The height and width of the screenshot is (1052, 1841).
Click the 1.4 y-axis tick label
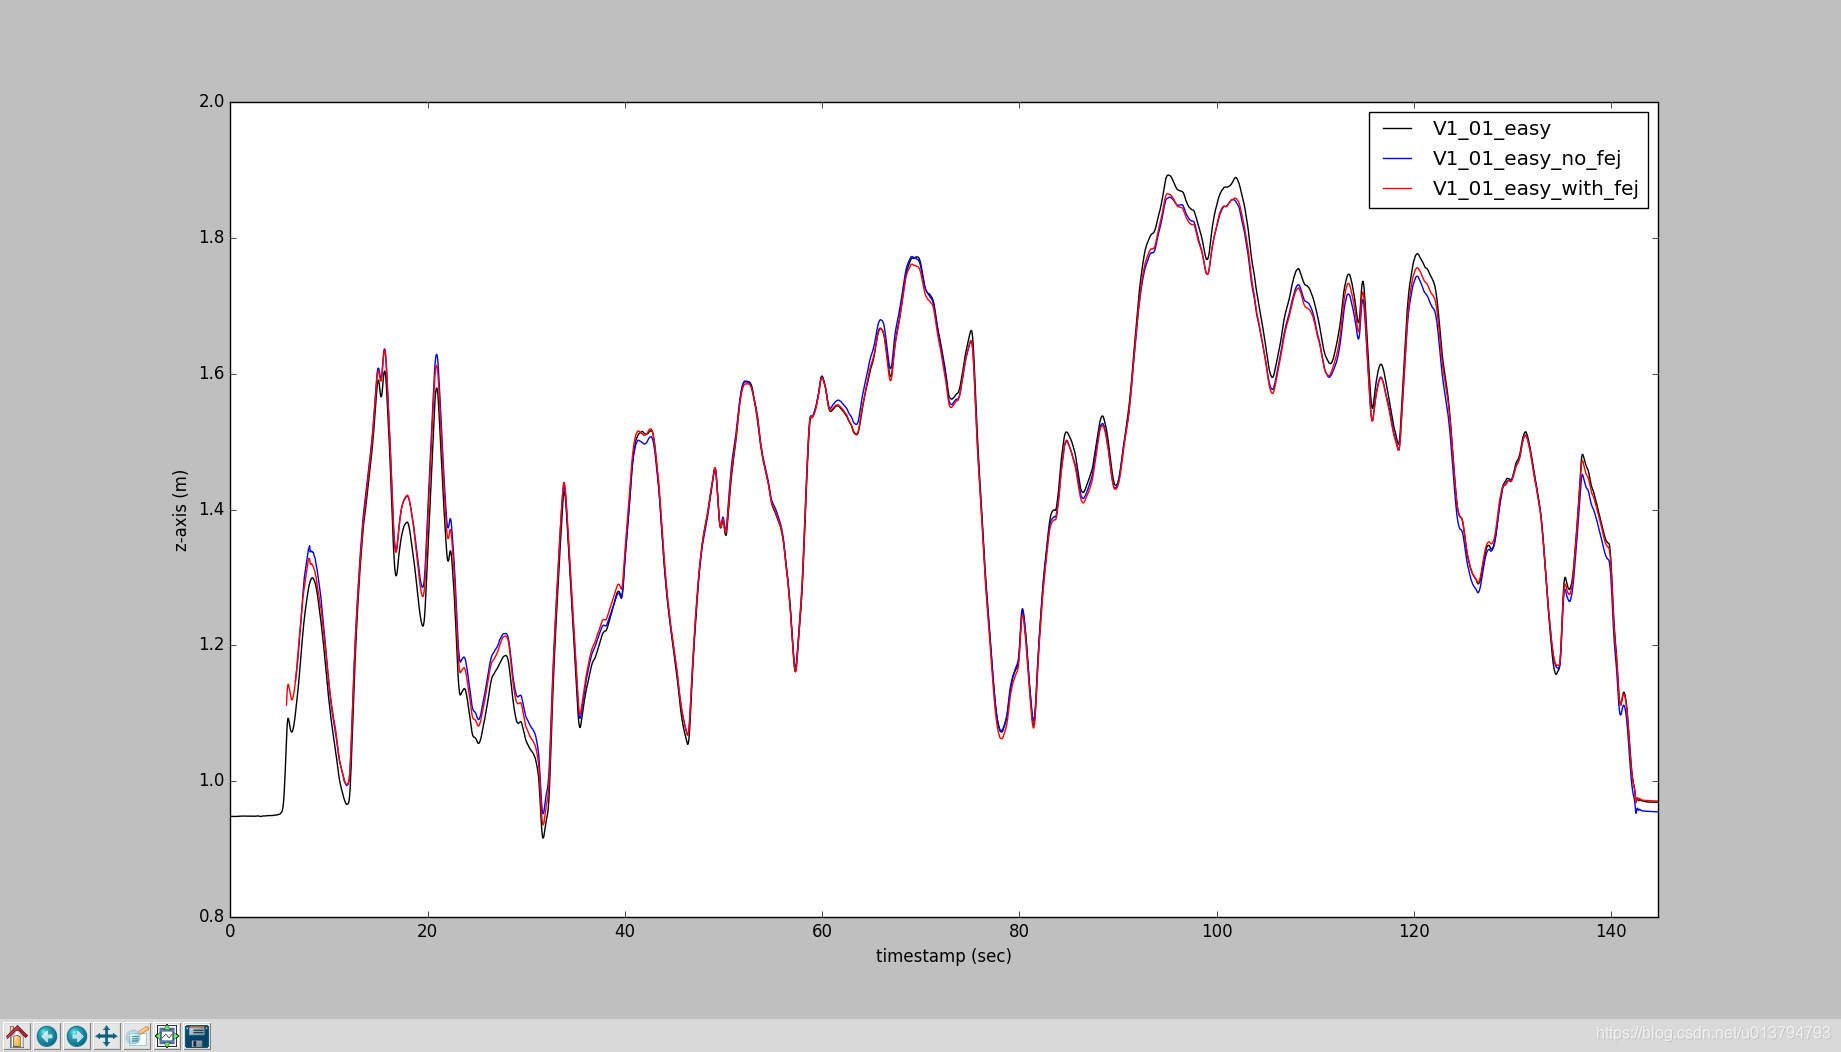pos(212,509)
